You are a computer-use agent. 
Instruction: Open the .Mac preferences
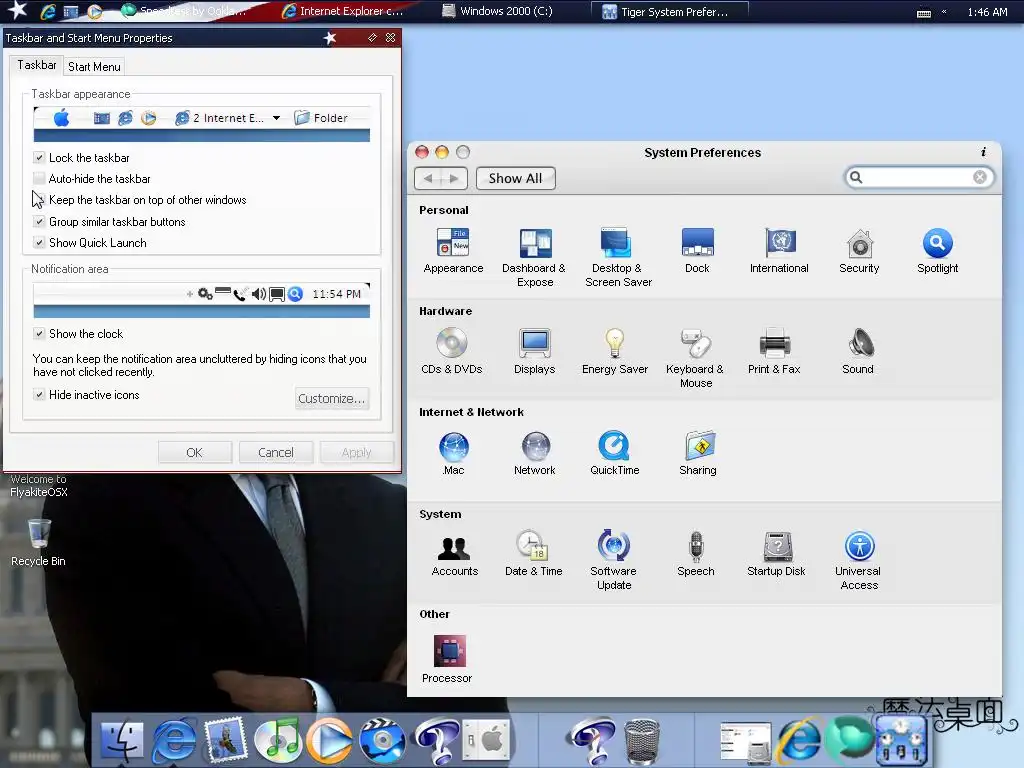453,453
